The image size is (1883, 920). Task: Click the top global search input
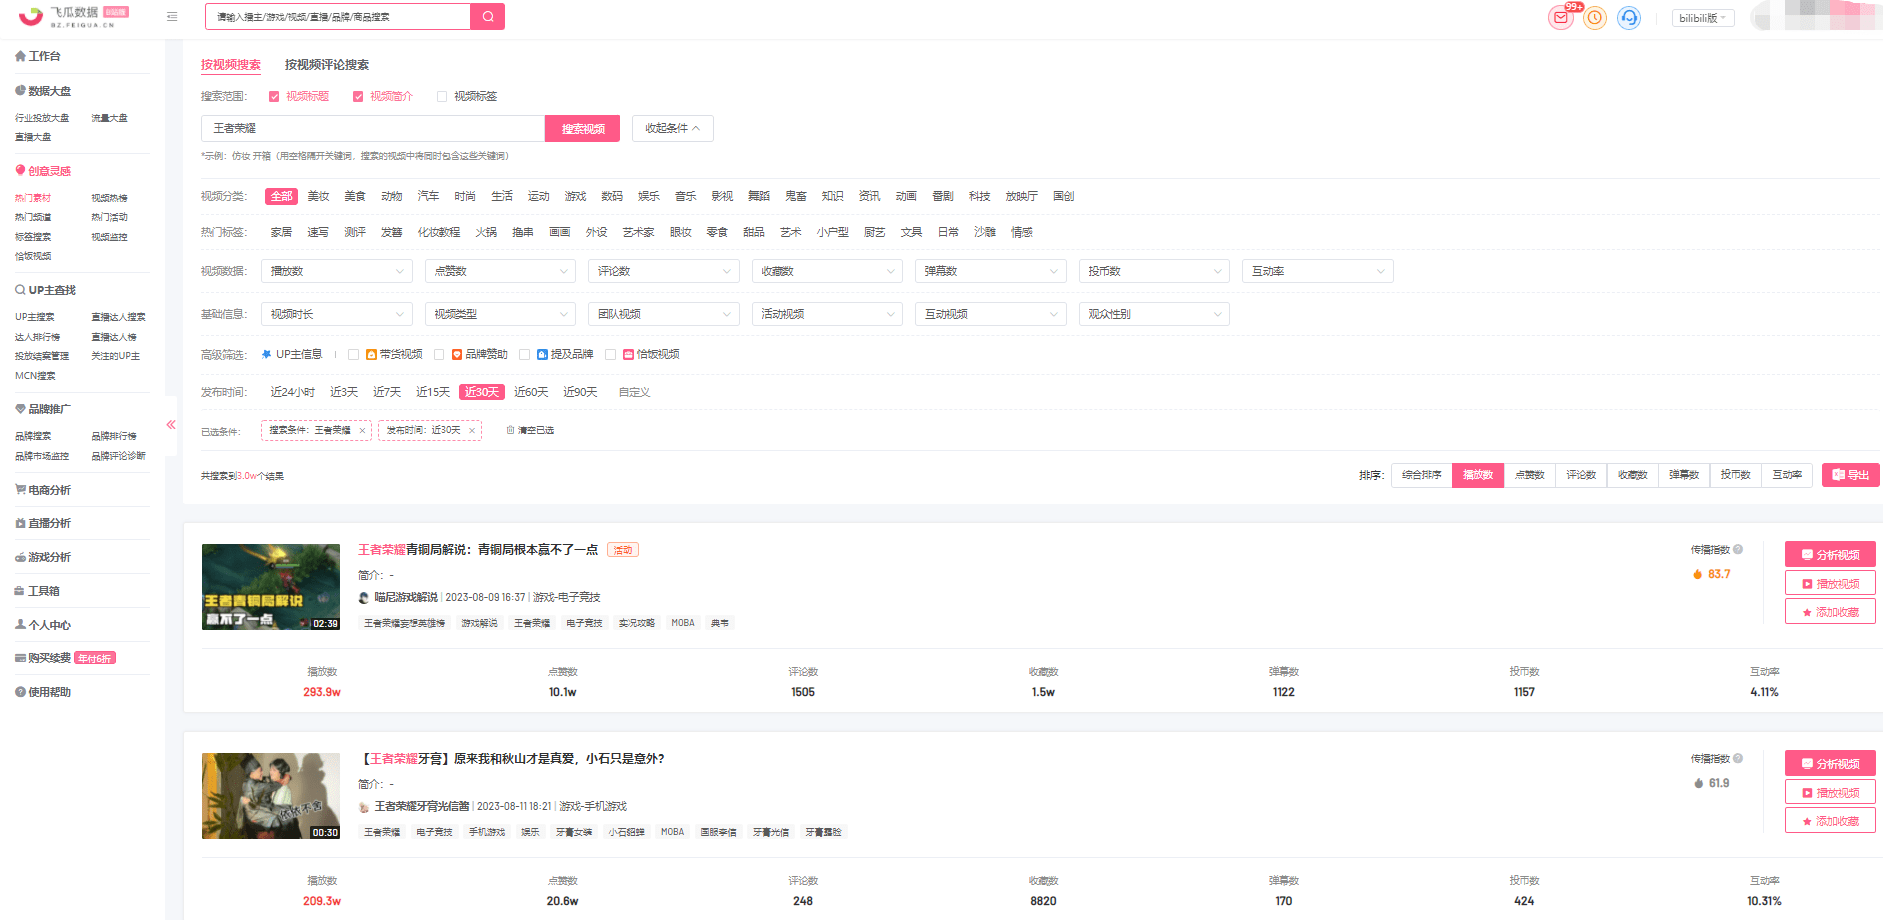click(338, 16)
